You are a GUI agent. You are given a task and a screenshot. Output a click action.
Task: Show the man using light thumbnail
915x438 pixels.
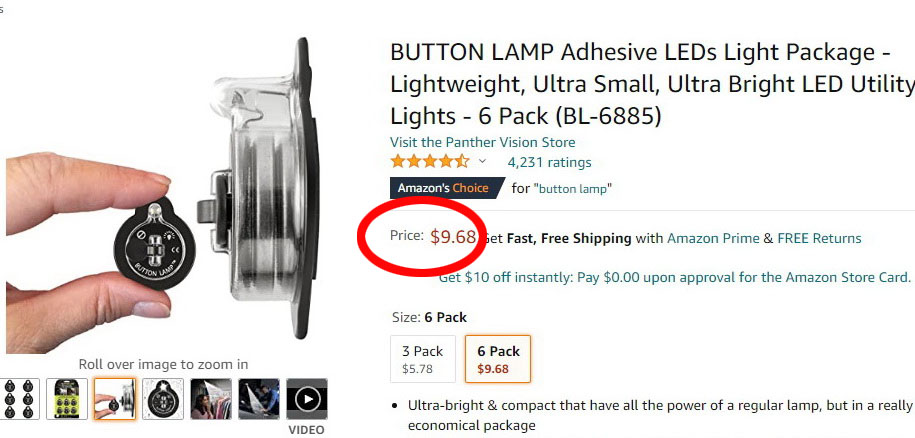tap(259, 399)
